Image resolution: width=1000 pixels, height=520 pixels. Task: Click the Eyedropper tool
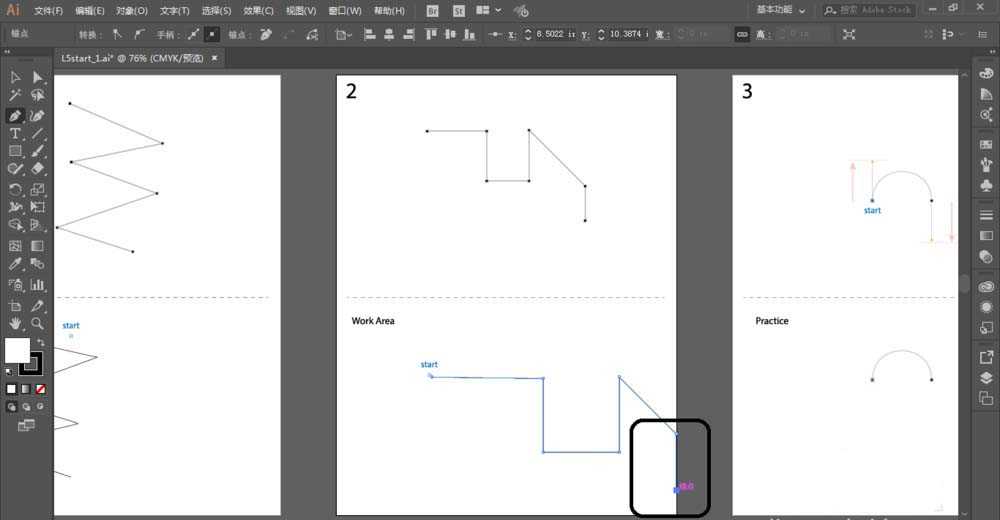point(15,265)
